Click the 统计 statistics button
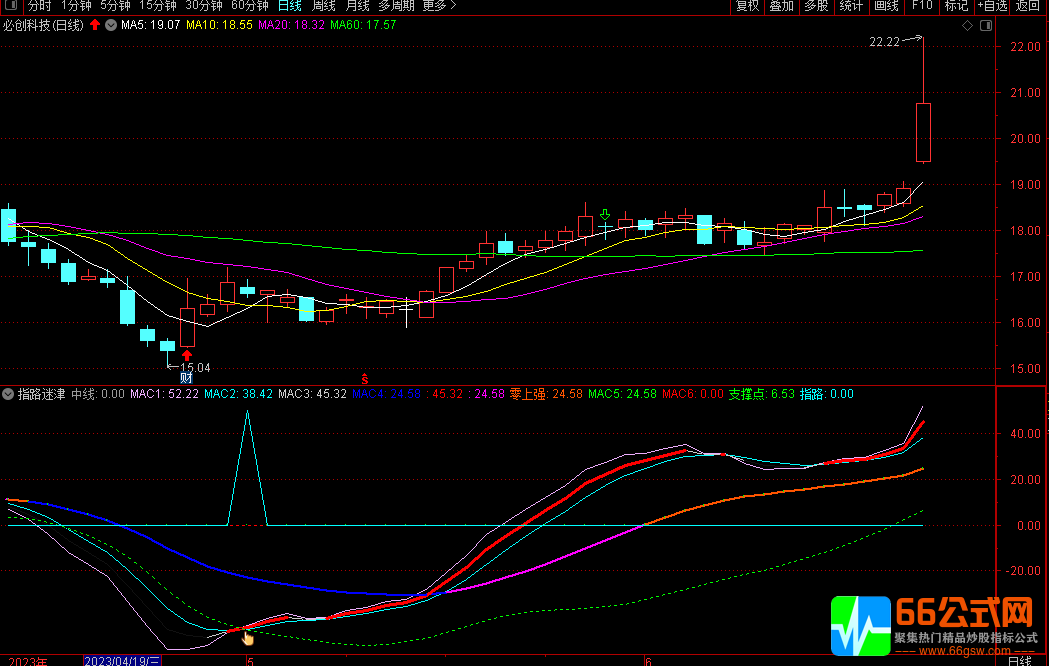The width and height of the screenshot is (1049, 666). pos(851,6)
